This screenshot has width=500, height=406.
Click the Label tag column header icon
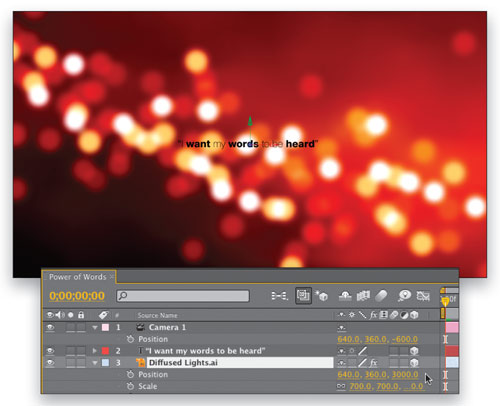tap(104, 315)
